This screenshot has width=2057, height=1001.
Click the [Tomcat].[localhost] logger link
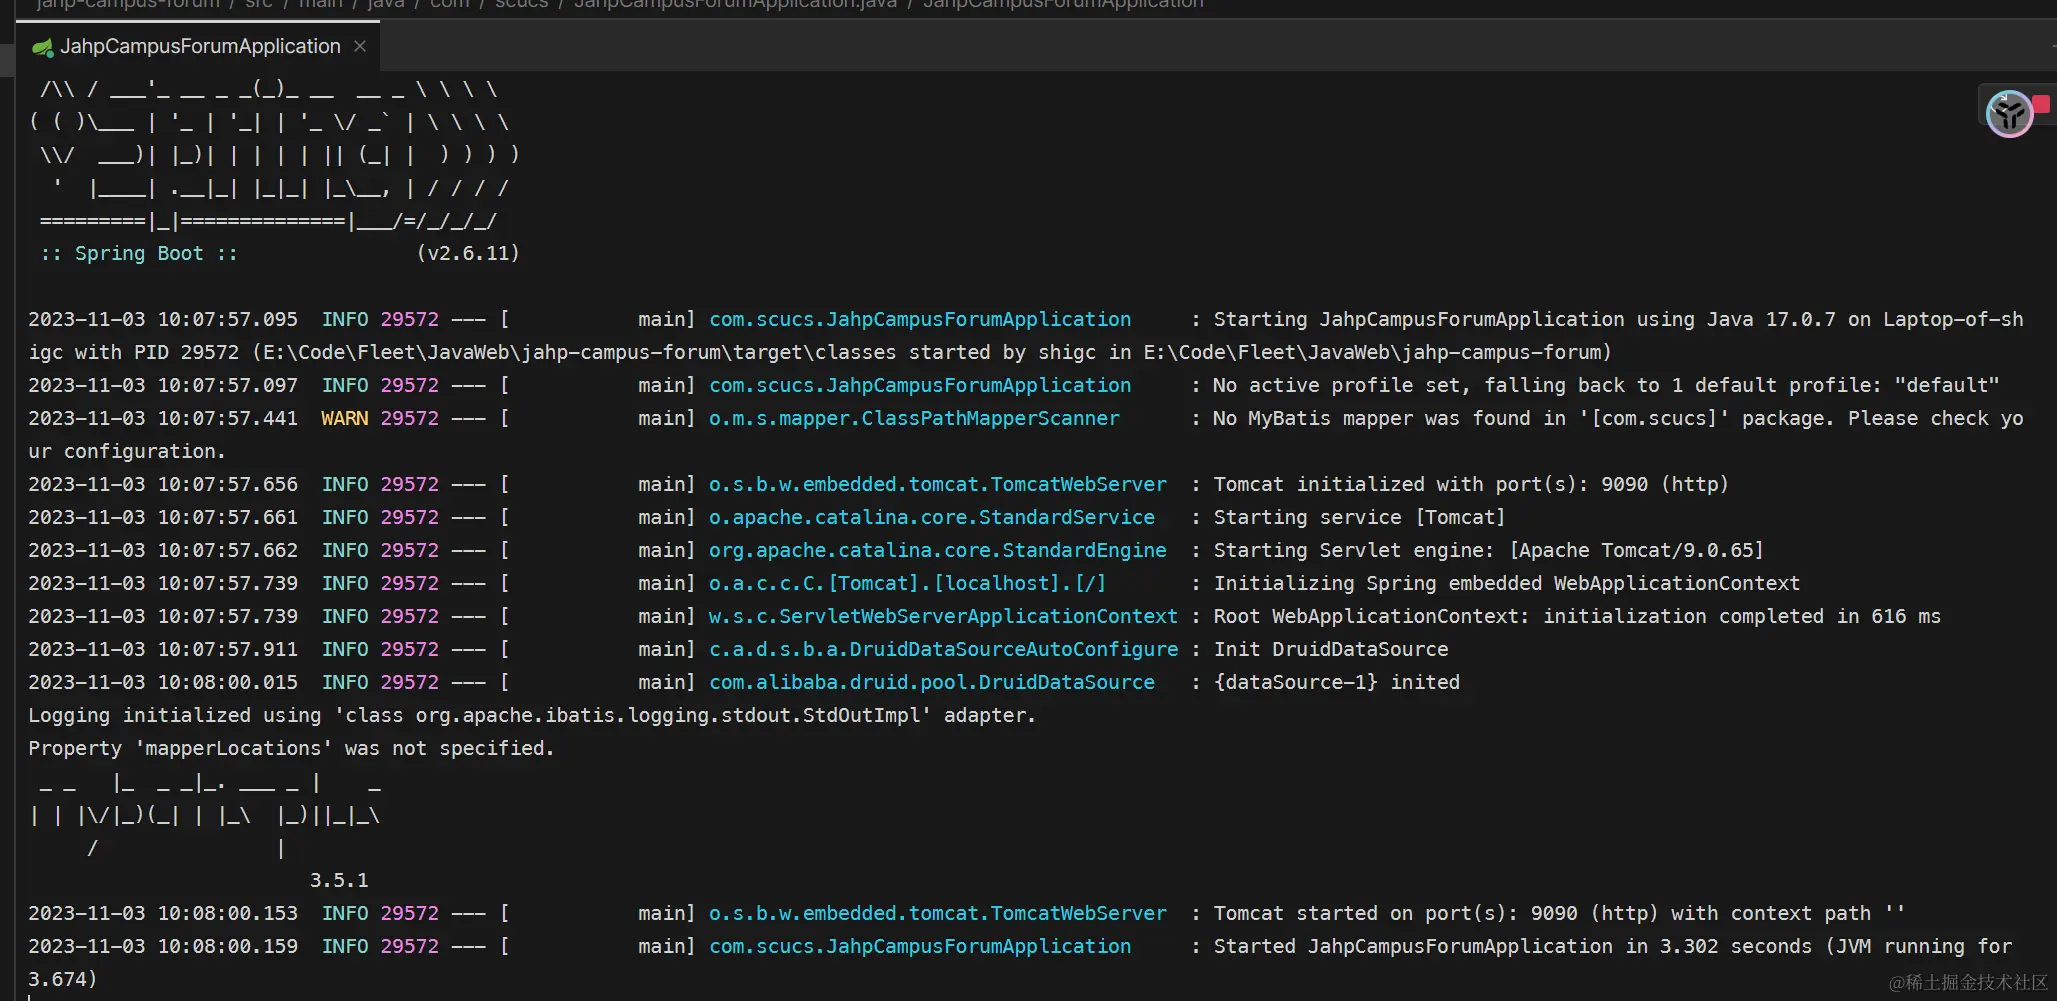(x=906, y=583)
